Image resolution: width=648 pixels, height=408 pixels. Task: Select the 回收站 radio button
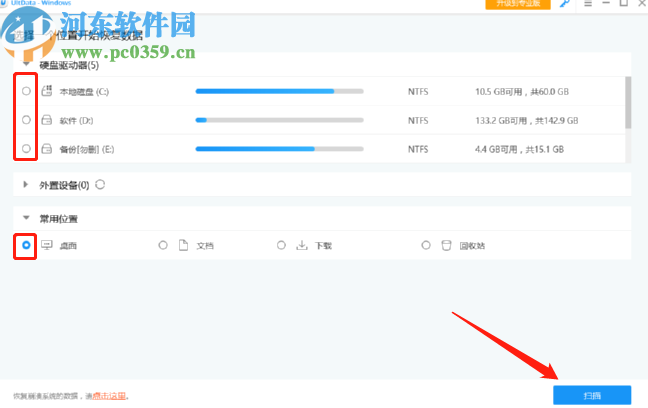426,245
